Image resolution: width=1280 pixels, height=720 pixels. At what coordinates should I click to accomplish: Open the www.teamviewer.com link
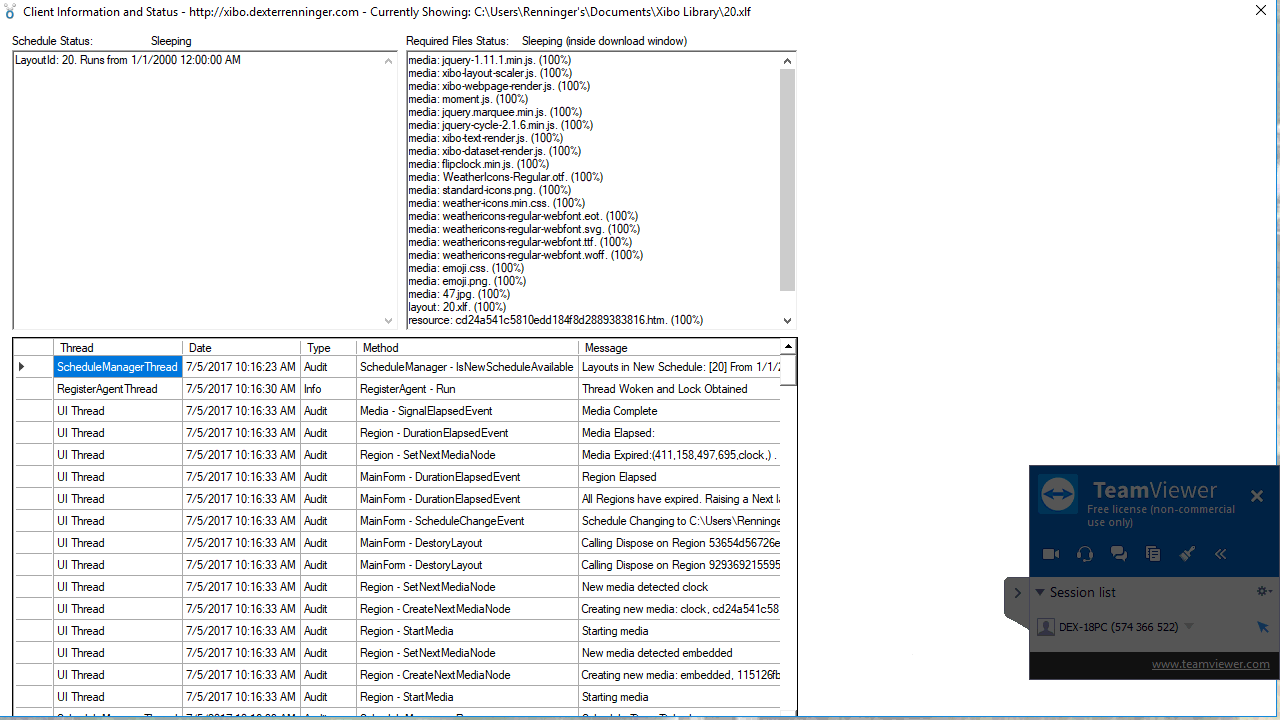click(1210, 664)
